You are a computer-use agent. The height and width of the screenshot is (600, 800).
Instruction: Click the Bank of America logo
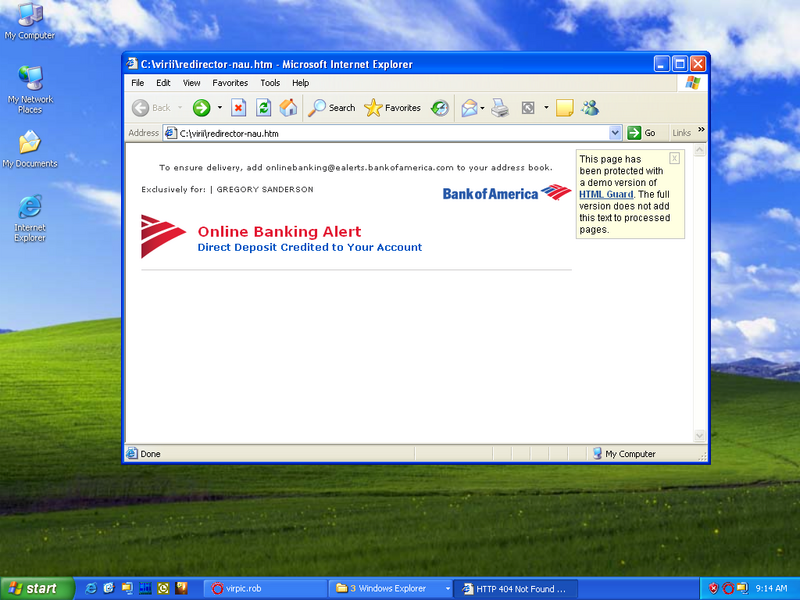click(x=507, y=193)
